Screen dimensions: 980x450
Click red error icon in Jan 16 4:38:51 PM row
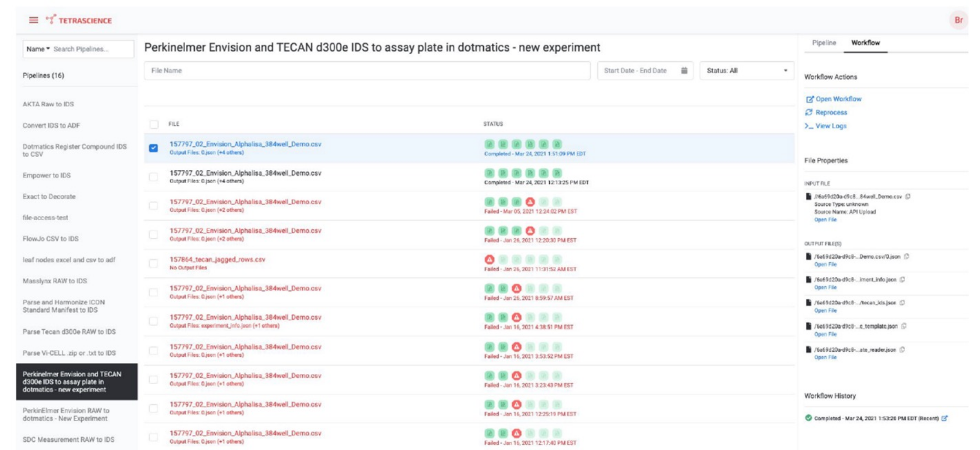pos(516,318)
